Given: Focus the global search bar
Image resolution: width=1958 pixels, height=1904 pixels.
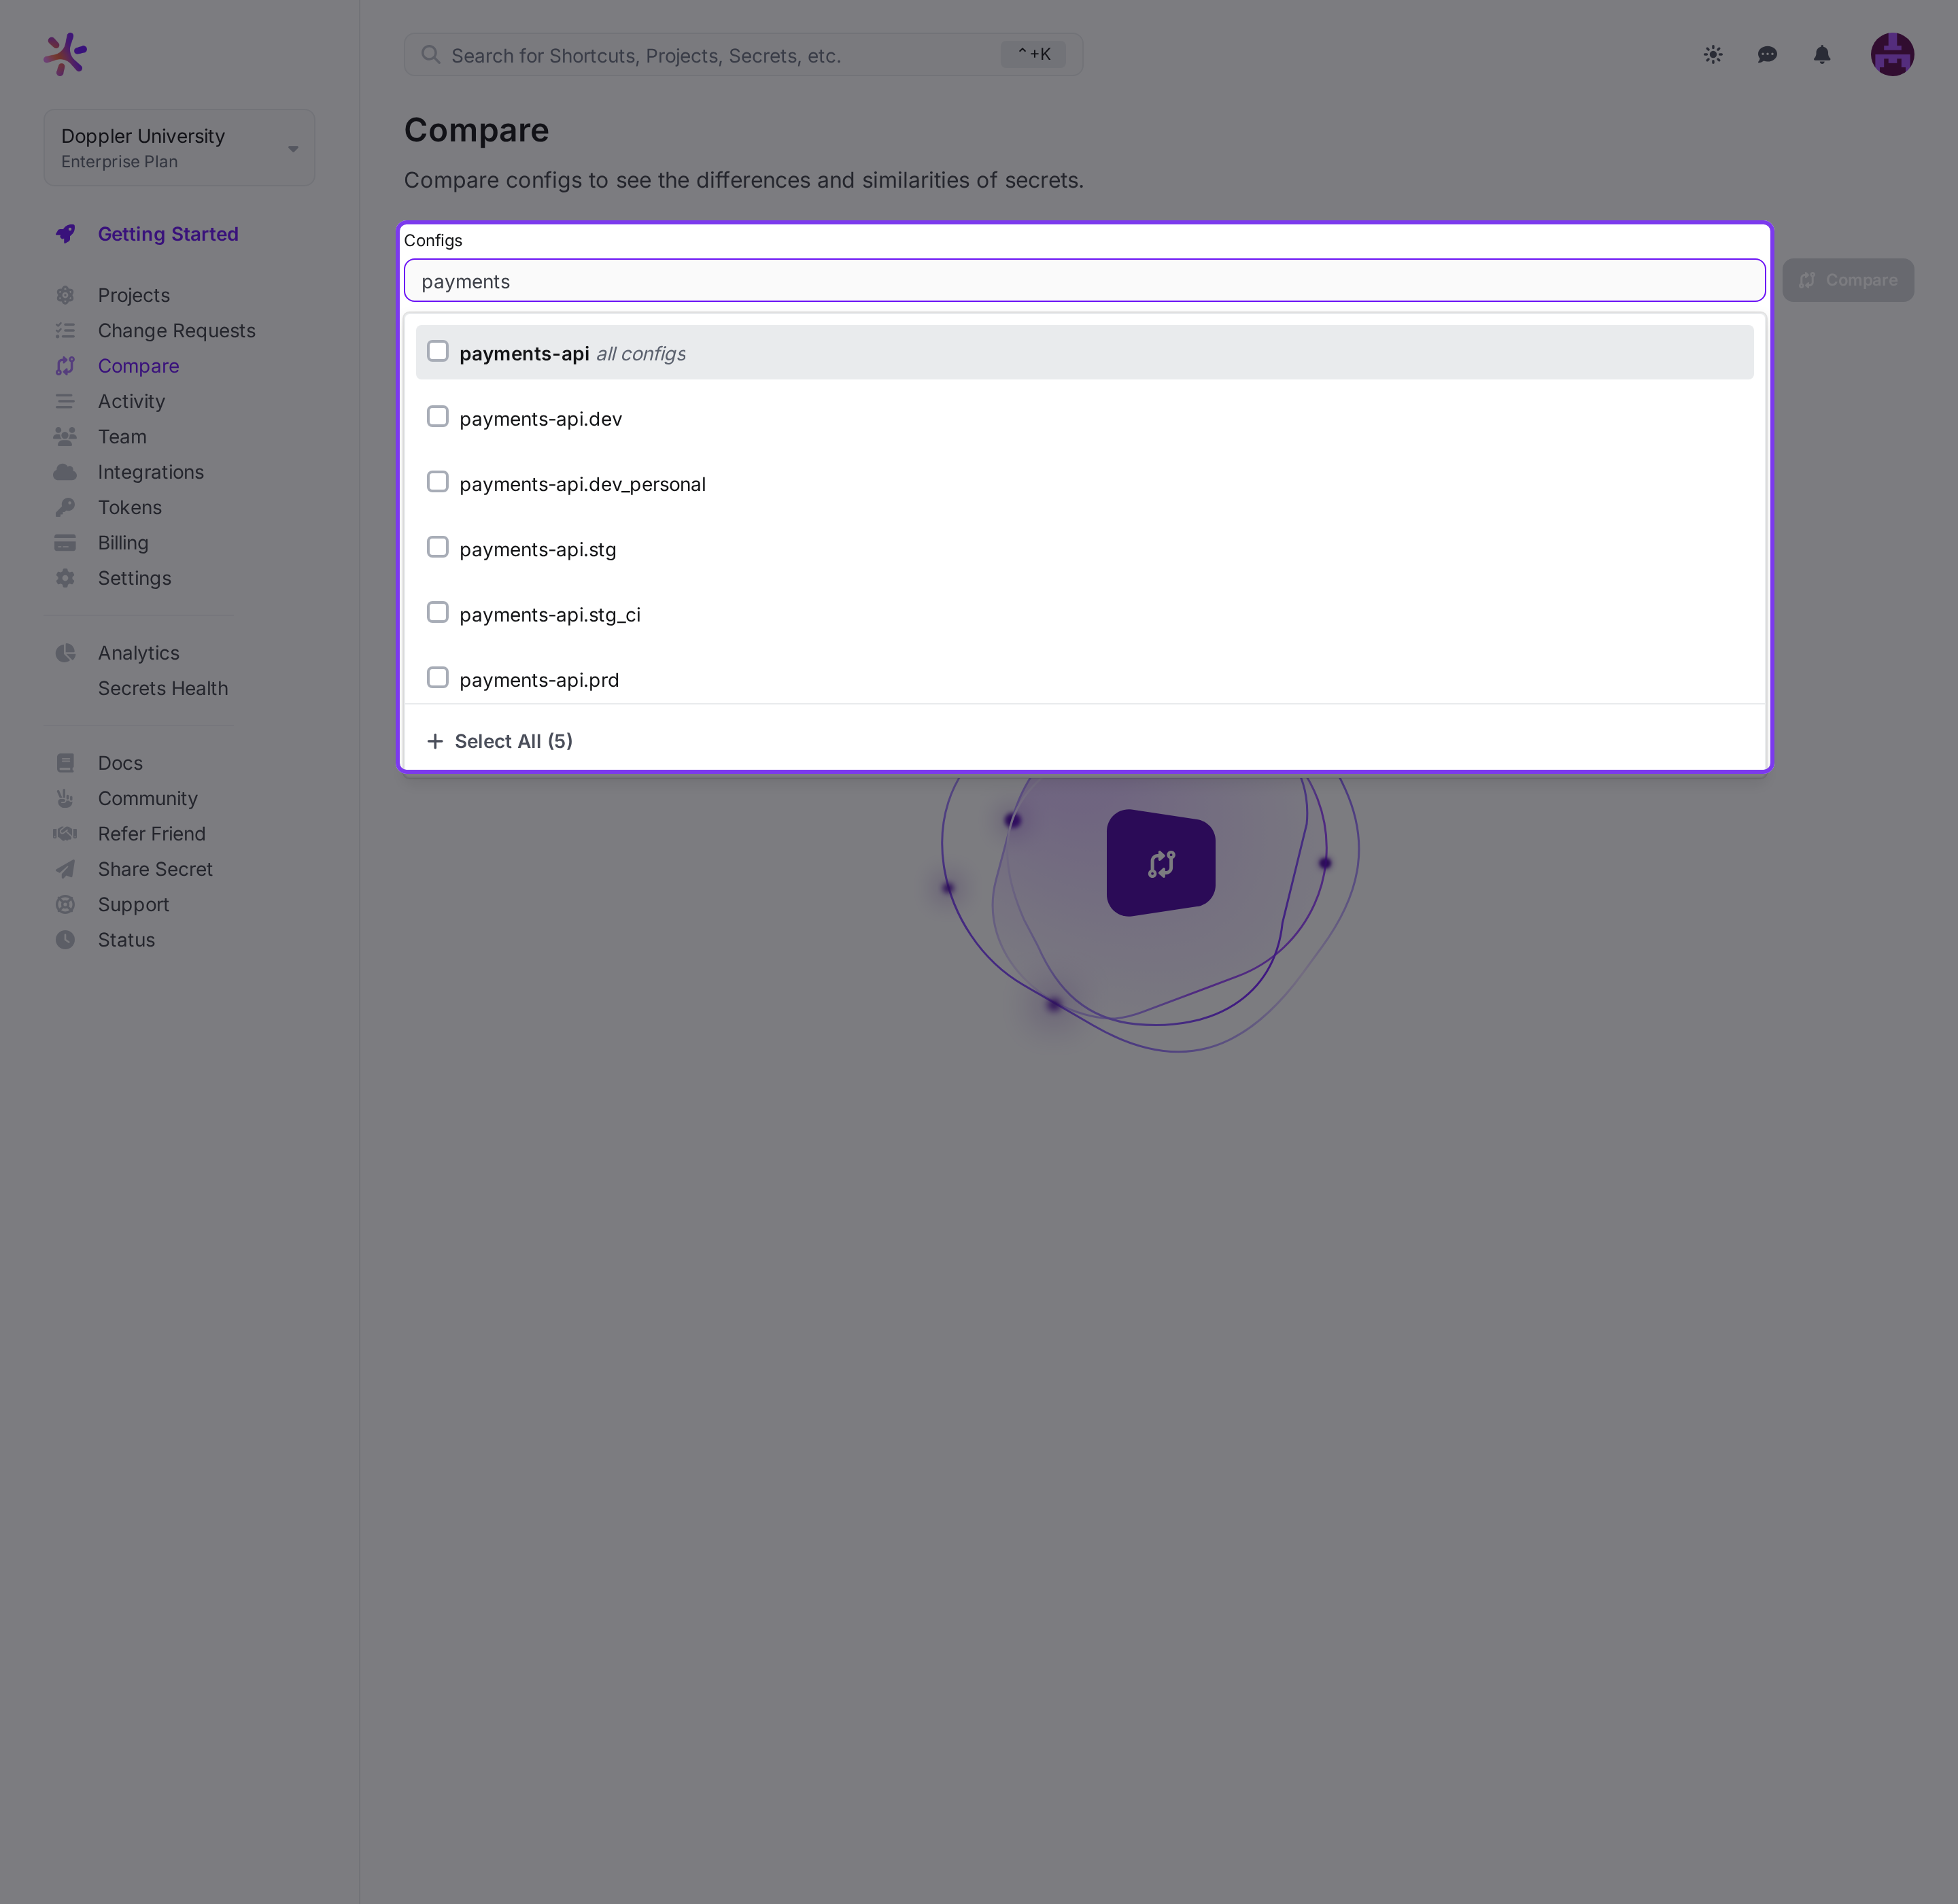Looking at the screenshot, I should click(x=743, y=55).
